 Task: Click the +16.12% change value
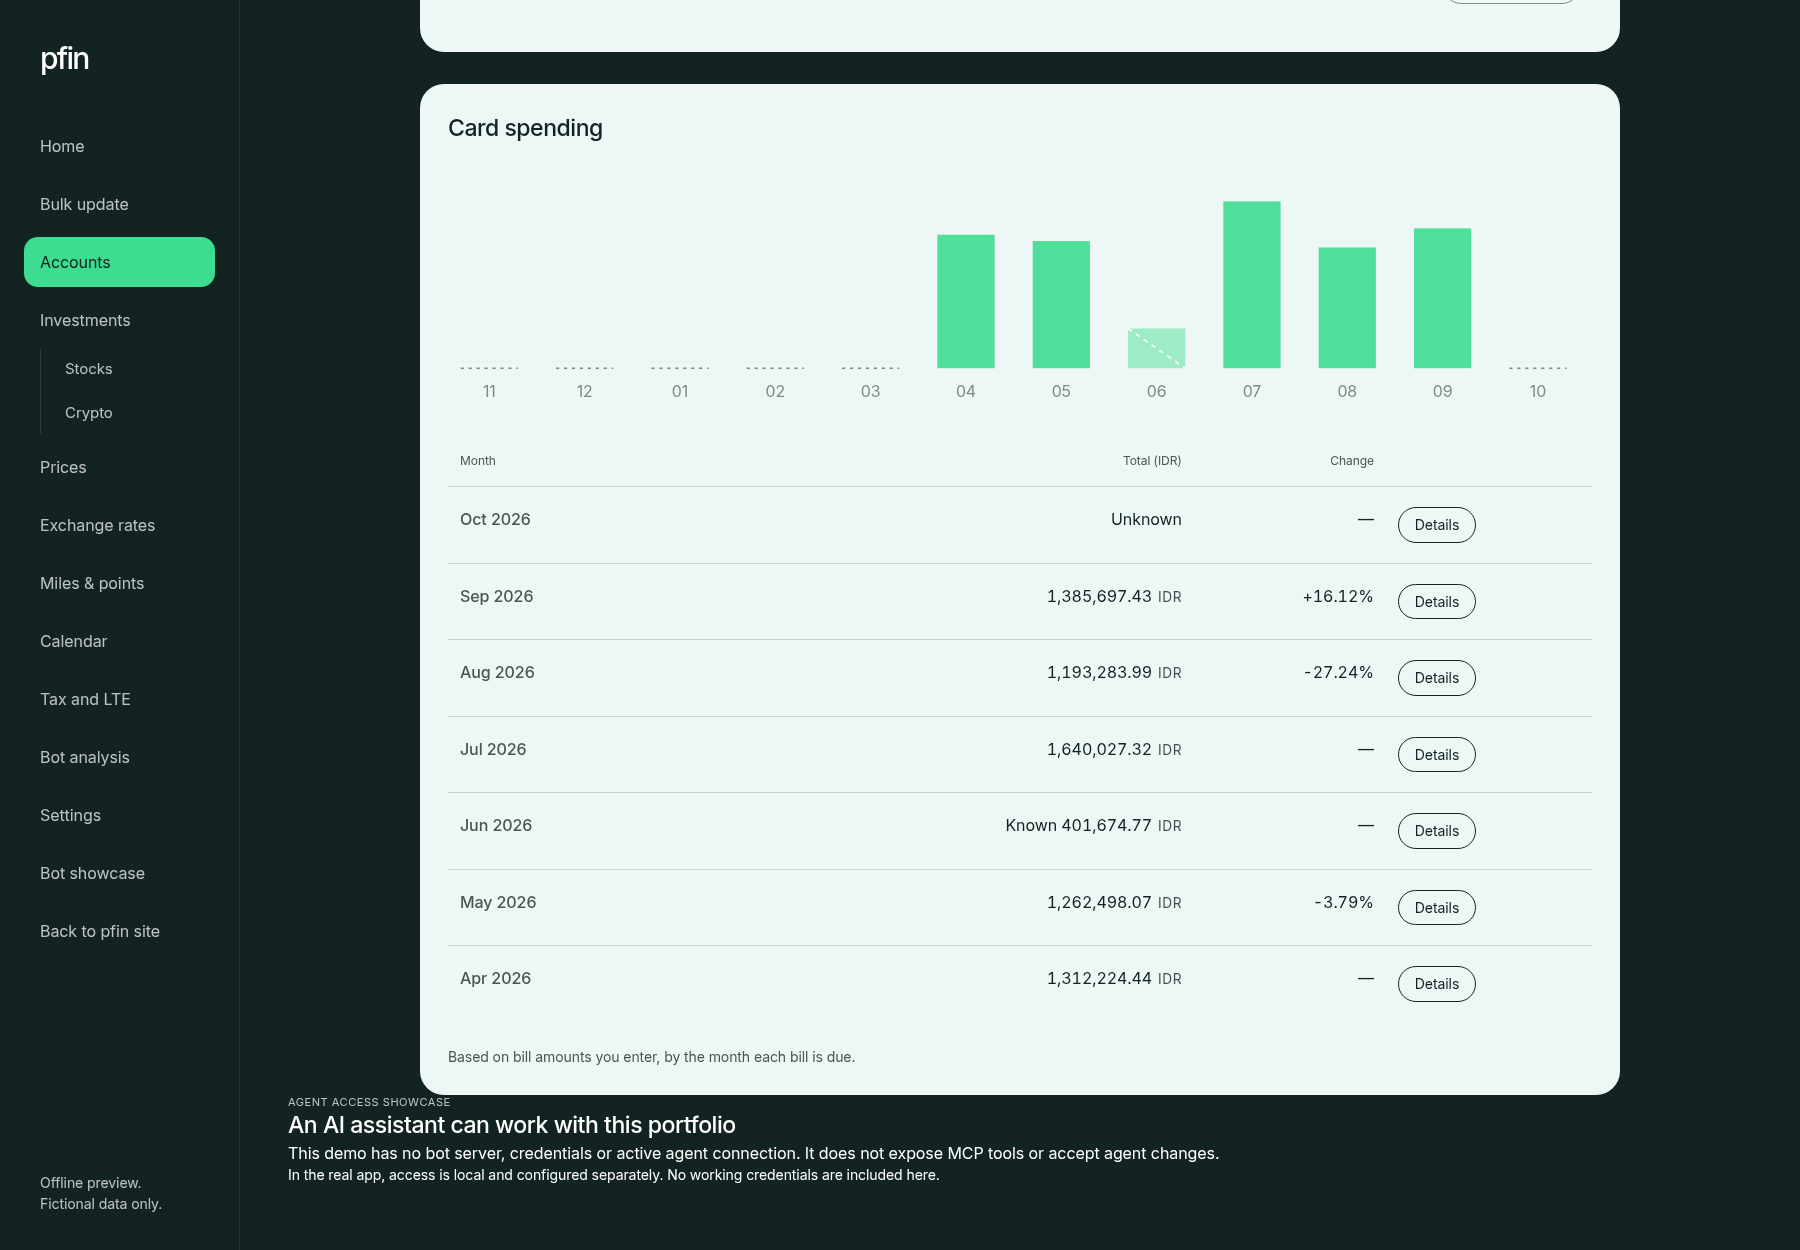[1338, 596]
